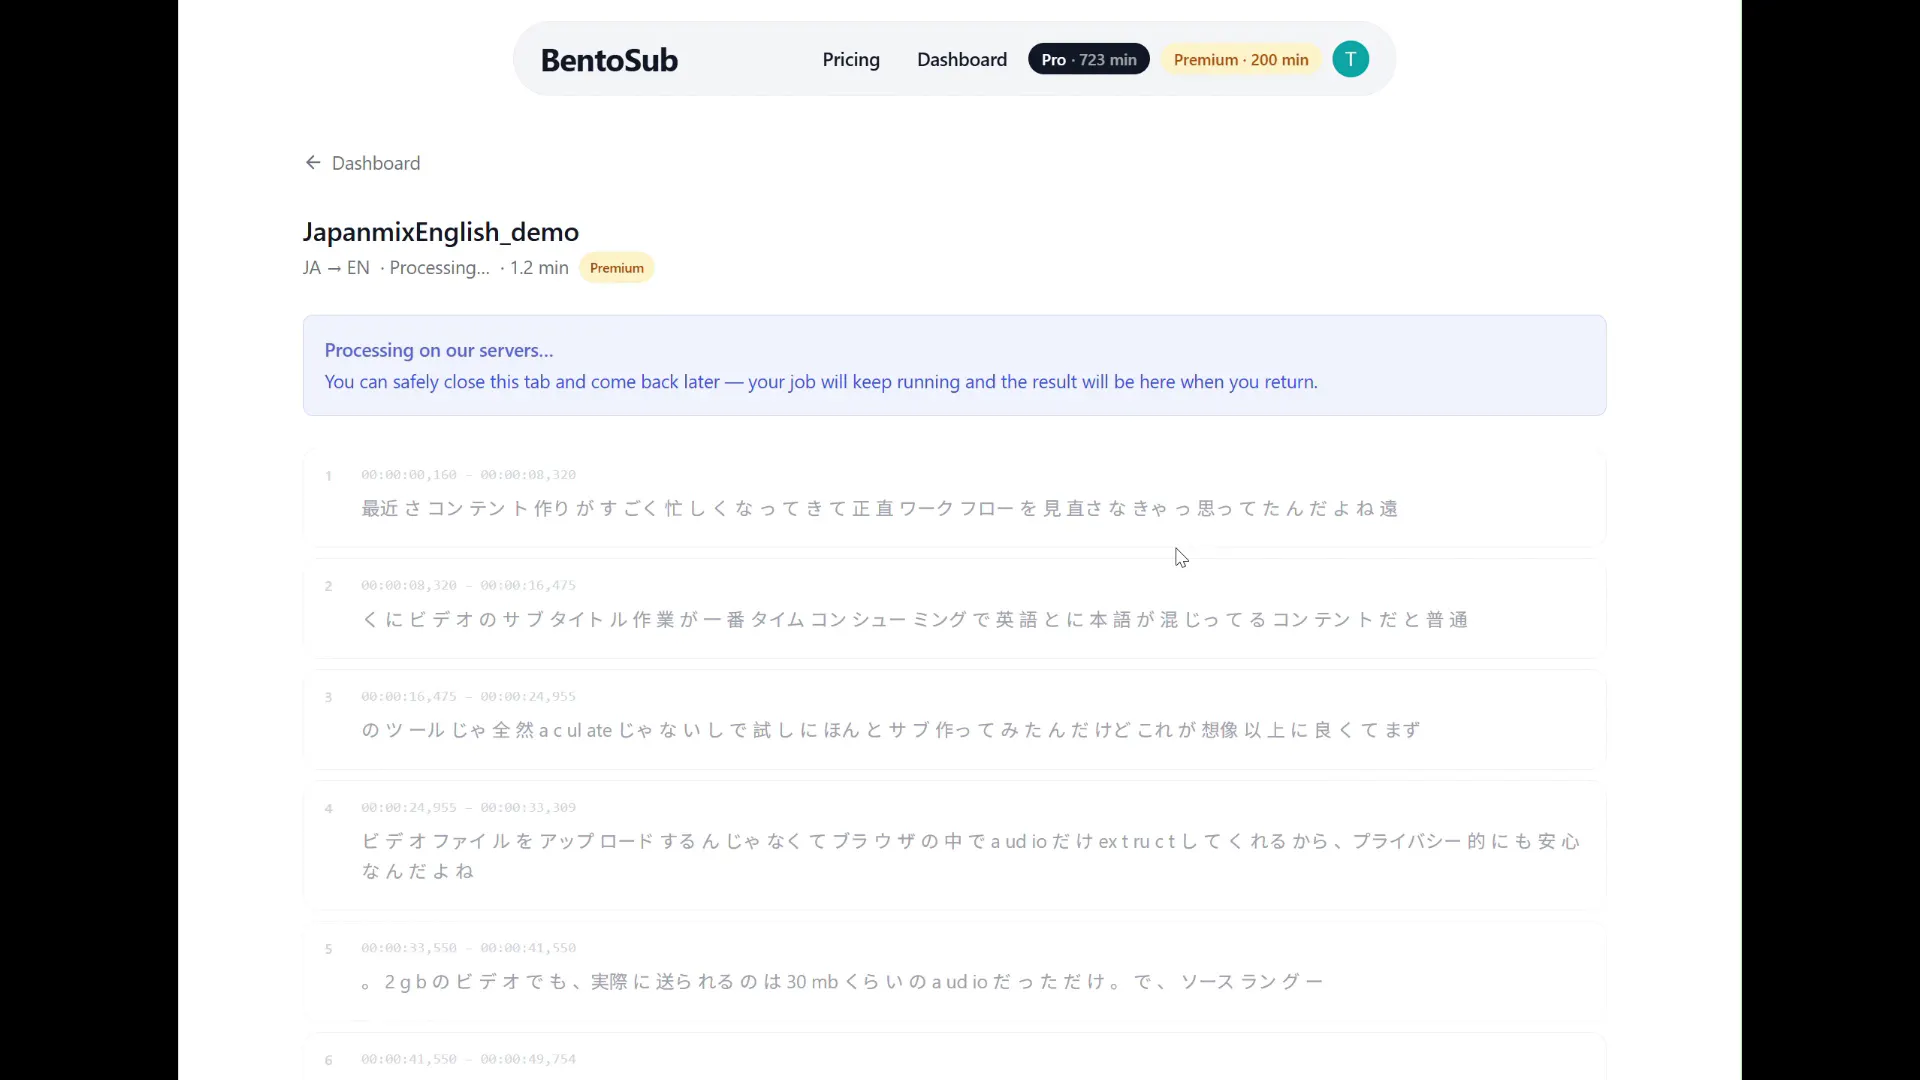
Task: Click the BentoSub logo
Action: point(609,60)
